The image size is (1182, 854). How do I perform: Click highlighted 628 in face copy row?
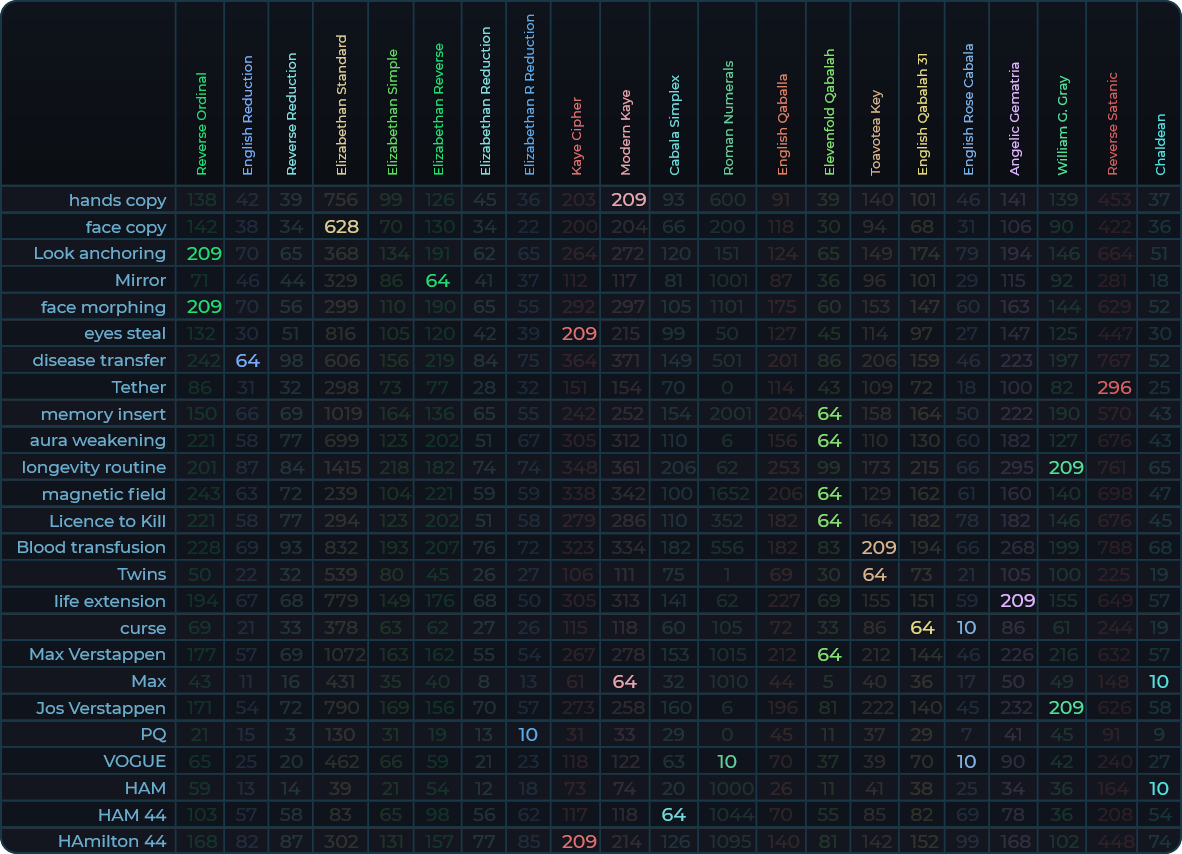341,227
